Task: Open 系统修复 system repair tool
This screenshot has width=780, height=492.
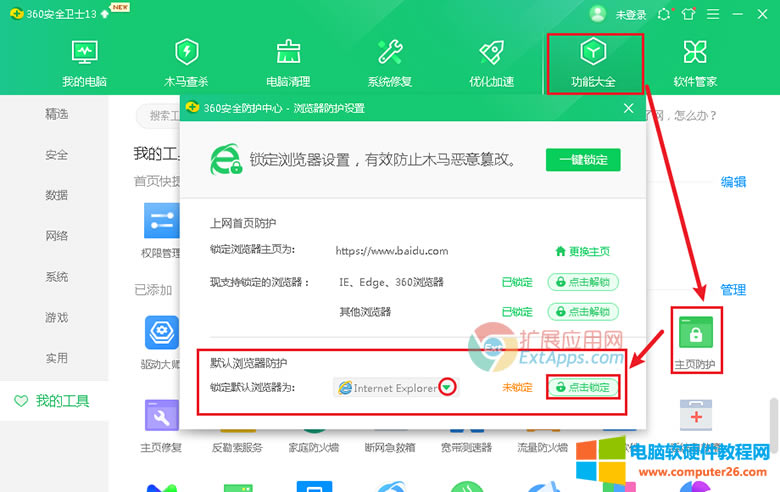Action: [x=390, y=62]
